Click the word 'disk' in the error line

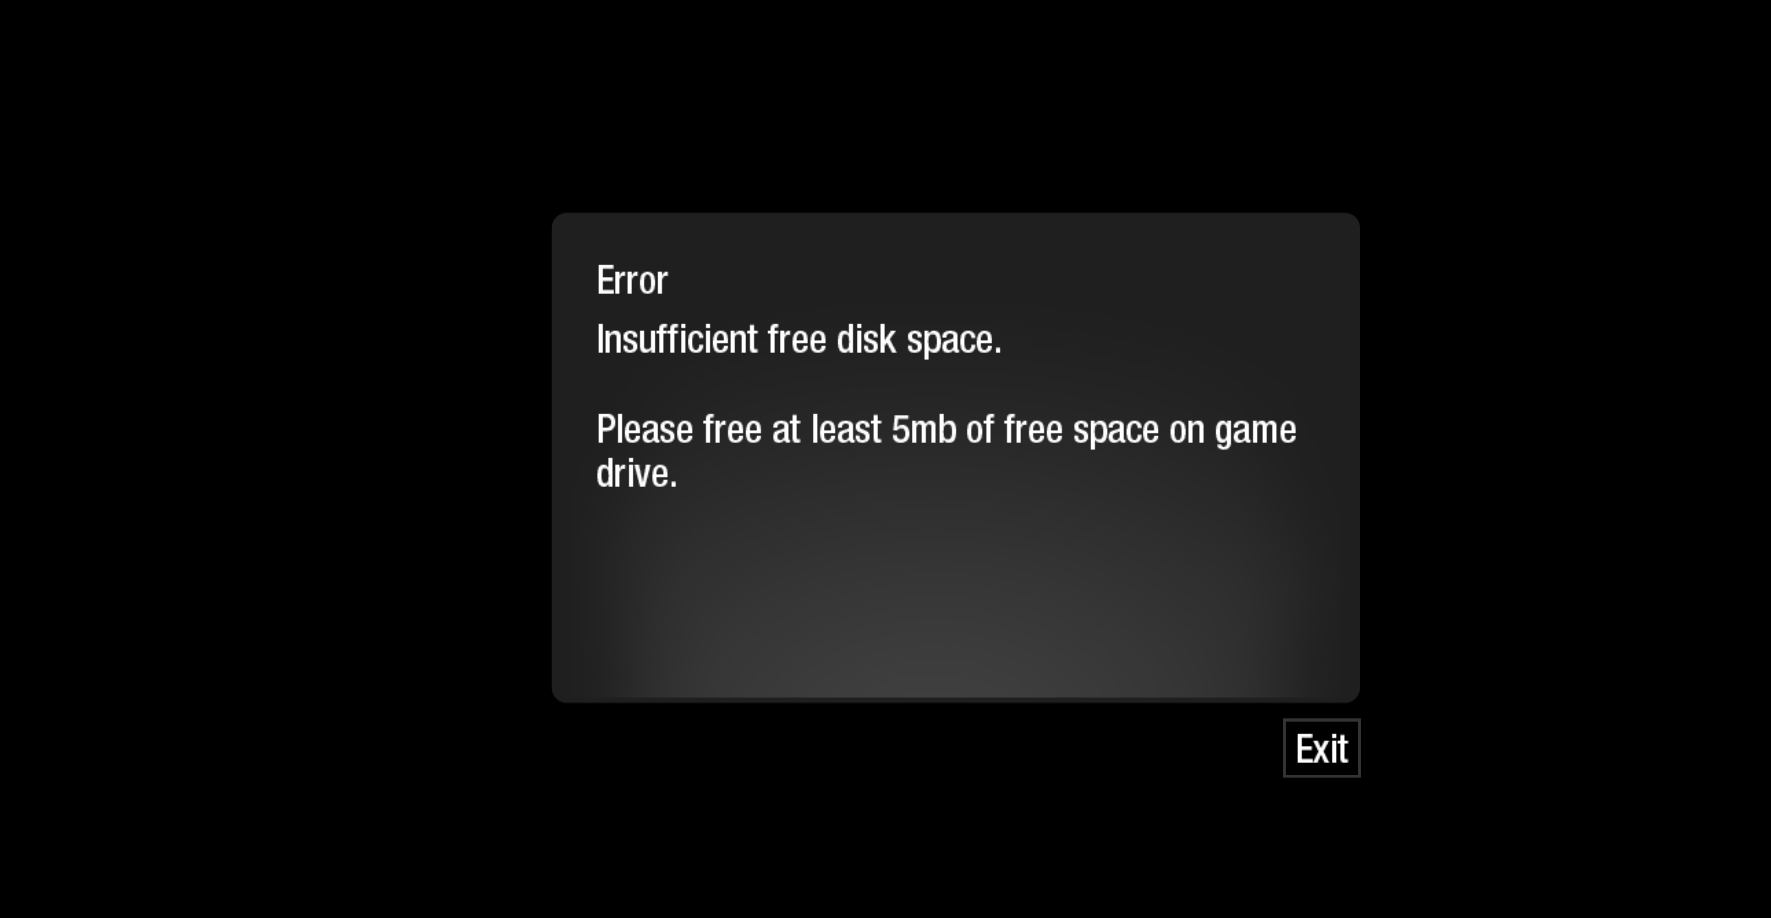pyautogui.click(x=866, y=339)
